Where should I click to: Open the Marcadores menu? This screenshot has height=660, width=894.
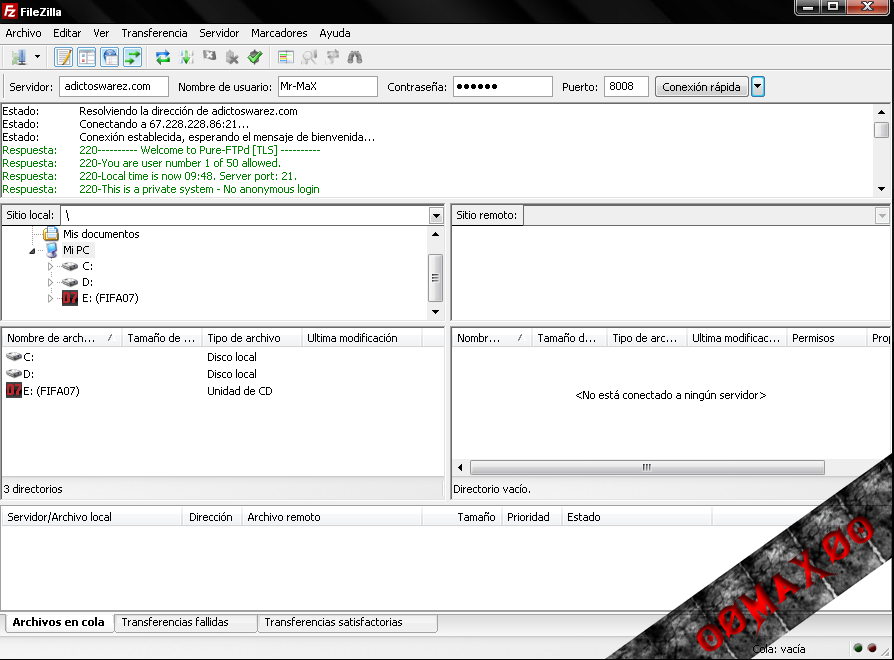(279, 33)
